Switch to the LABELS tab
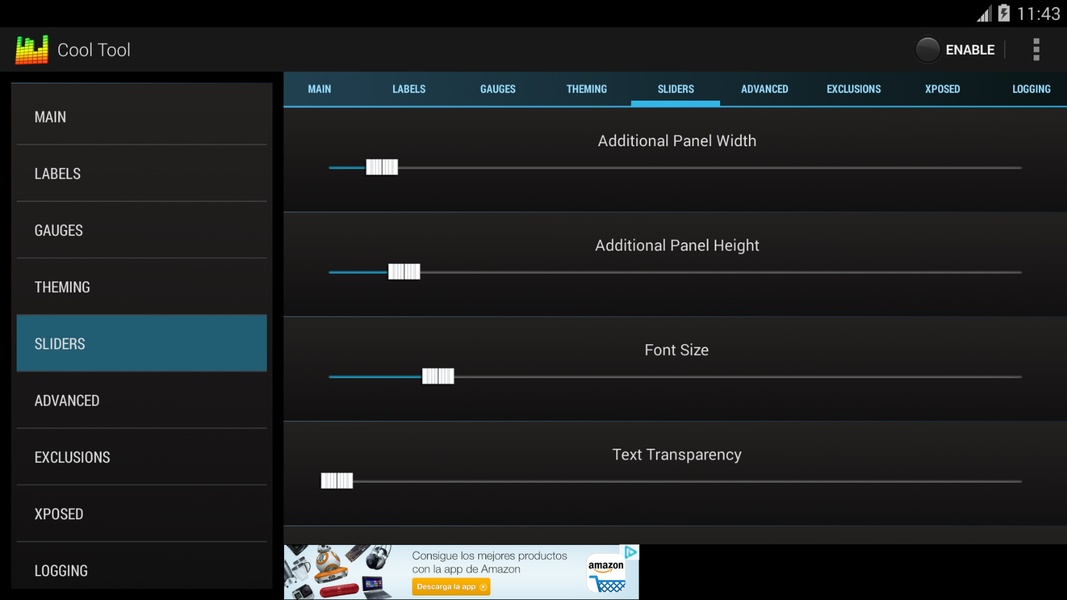This screenshot has height=600, width=1067. [x=409, y=89]
